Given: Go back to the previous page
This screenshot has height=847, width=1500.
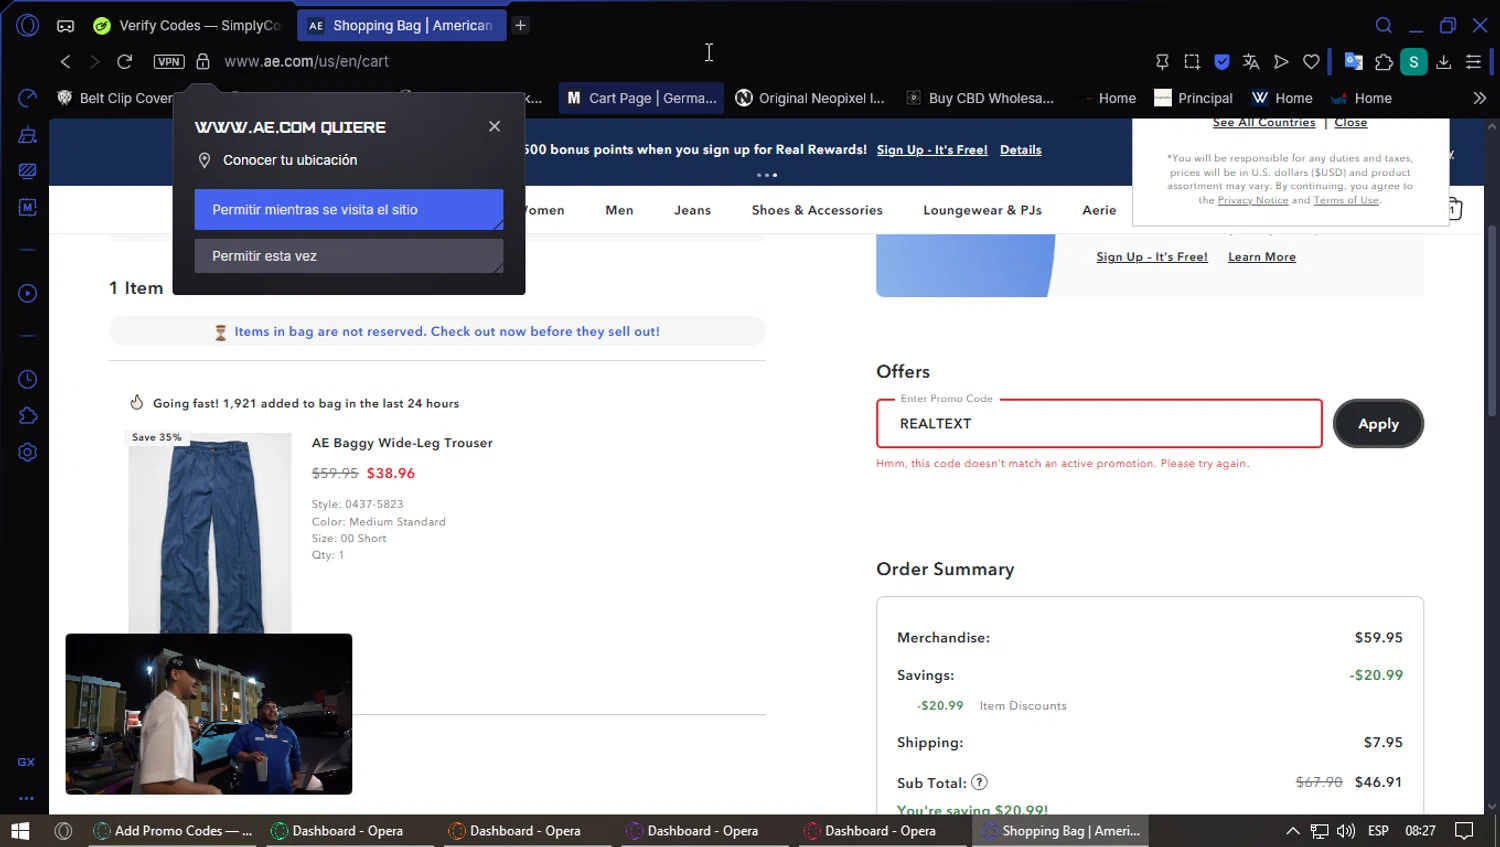Looking at the screenshot, I should tap(65, 61).
